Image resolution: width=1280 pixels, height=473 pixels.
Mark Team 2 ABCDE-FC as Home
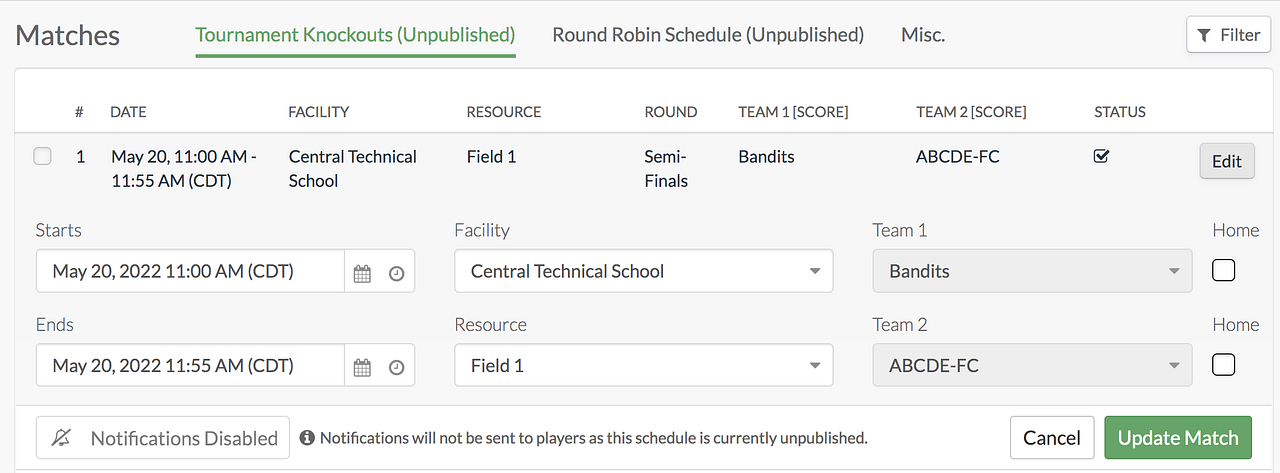(x=1223, y=365)
